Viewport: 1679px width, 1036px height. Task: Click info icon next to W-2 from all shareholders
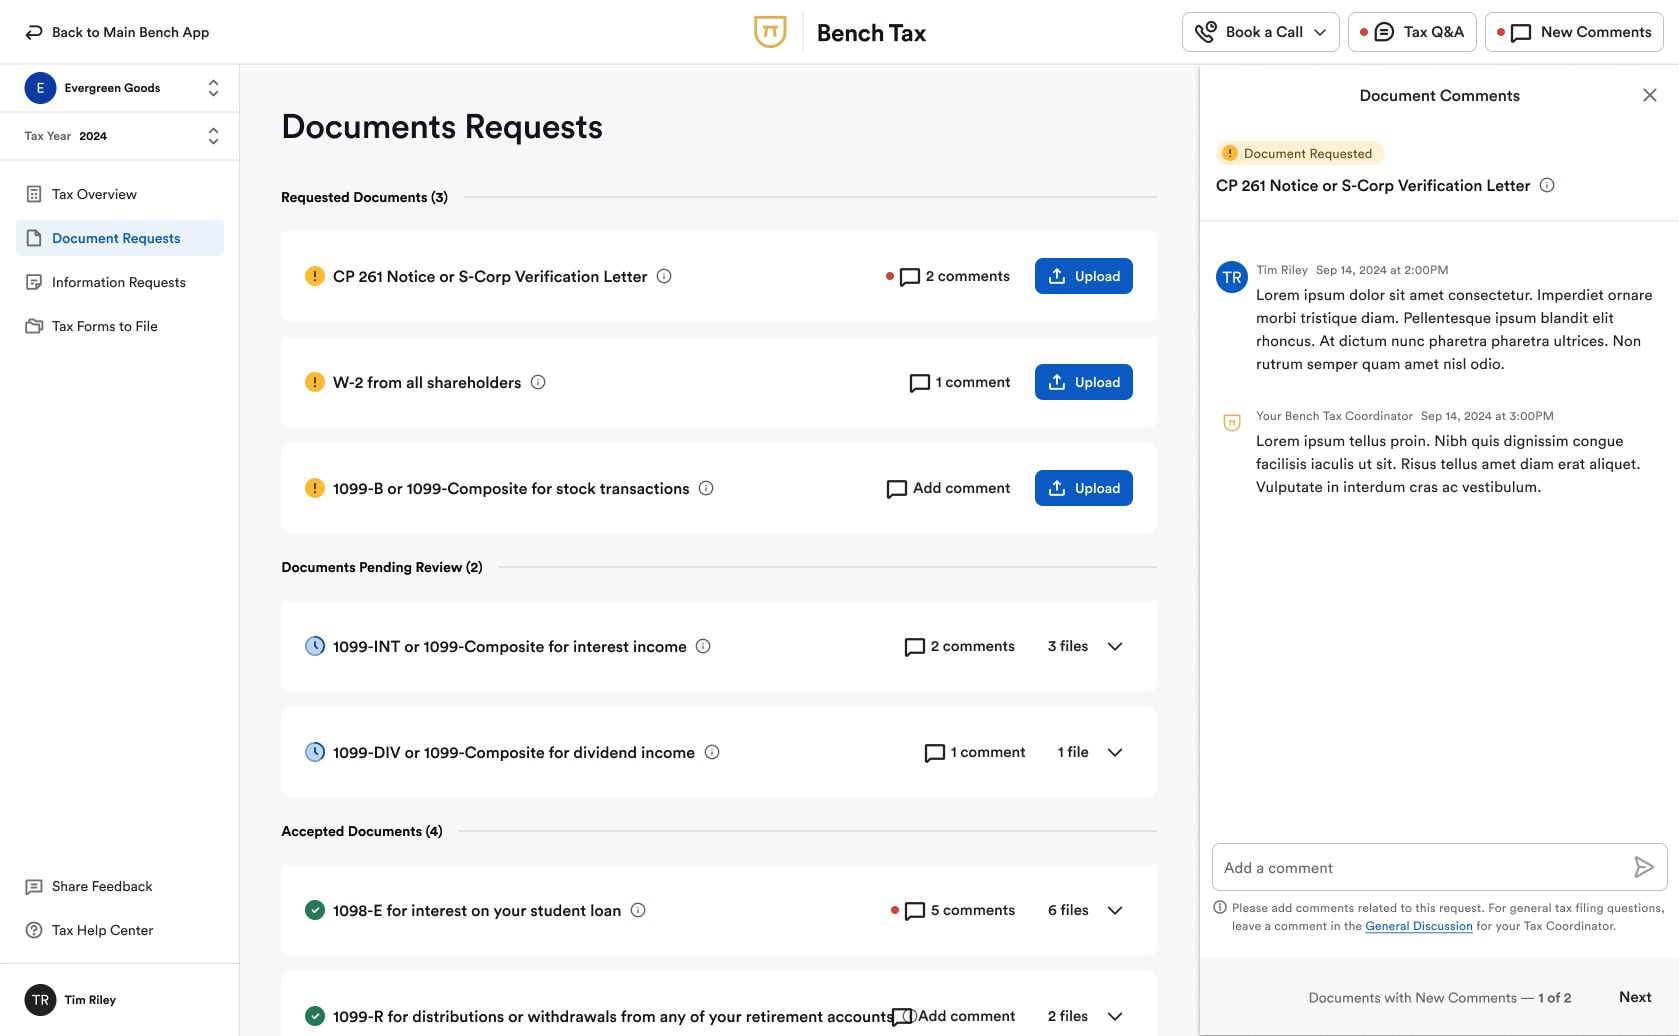tap(538, 382)
